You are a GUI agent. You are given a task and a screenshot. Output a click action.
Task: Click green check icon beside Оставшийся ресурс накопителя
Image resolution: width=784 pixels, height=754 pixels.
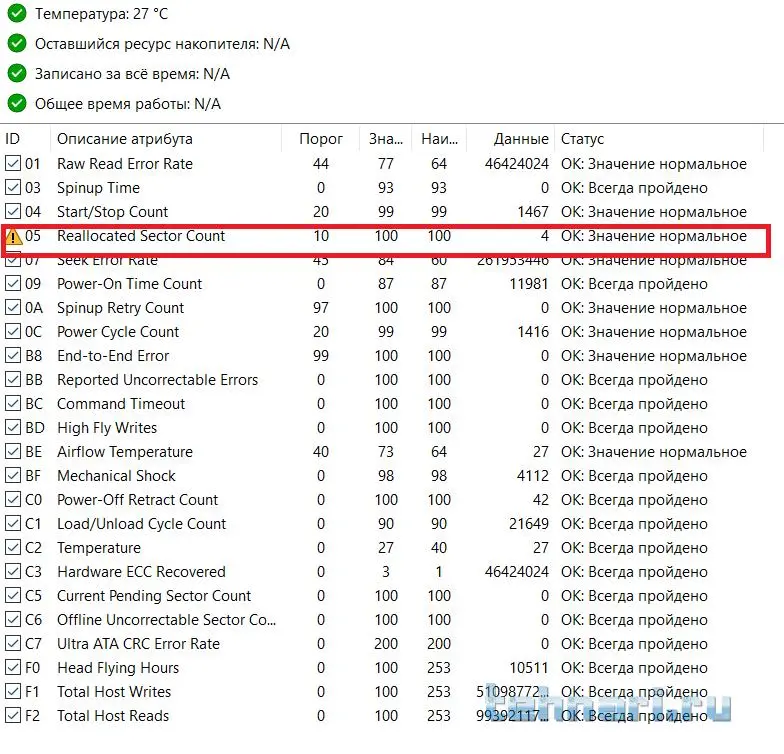[x=17, y=44]
